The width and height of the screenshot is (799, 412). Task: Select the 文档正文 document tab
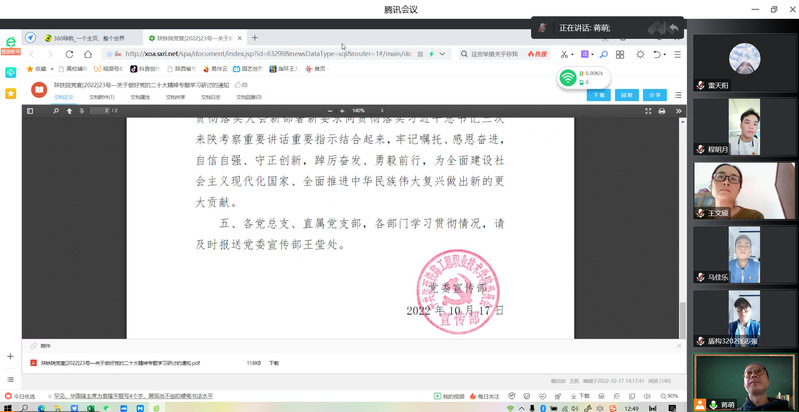click(64, 98)
